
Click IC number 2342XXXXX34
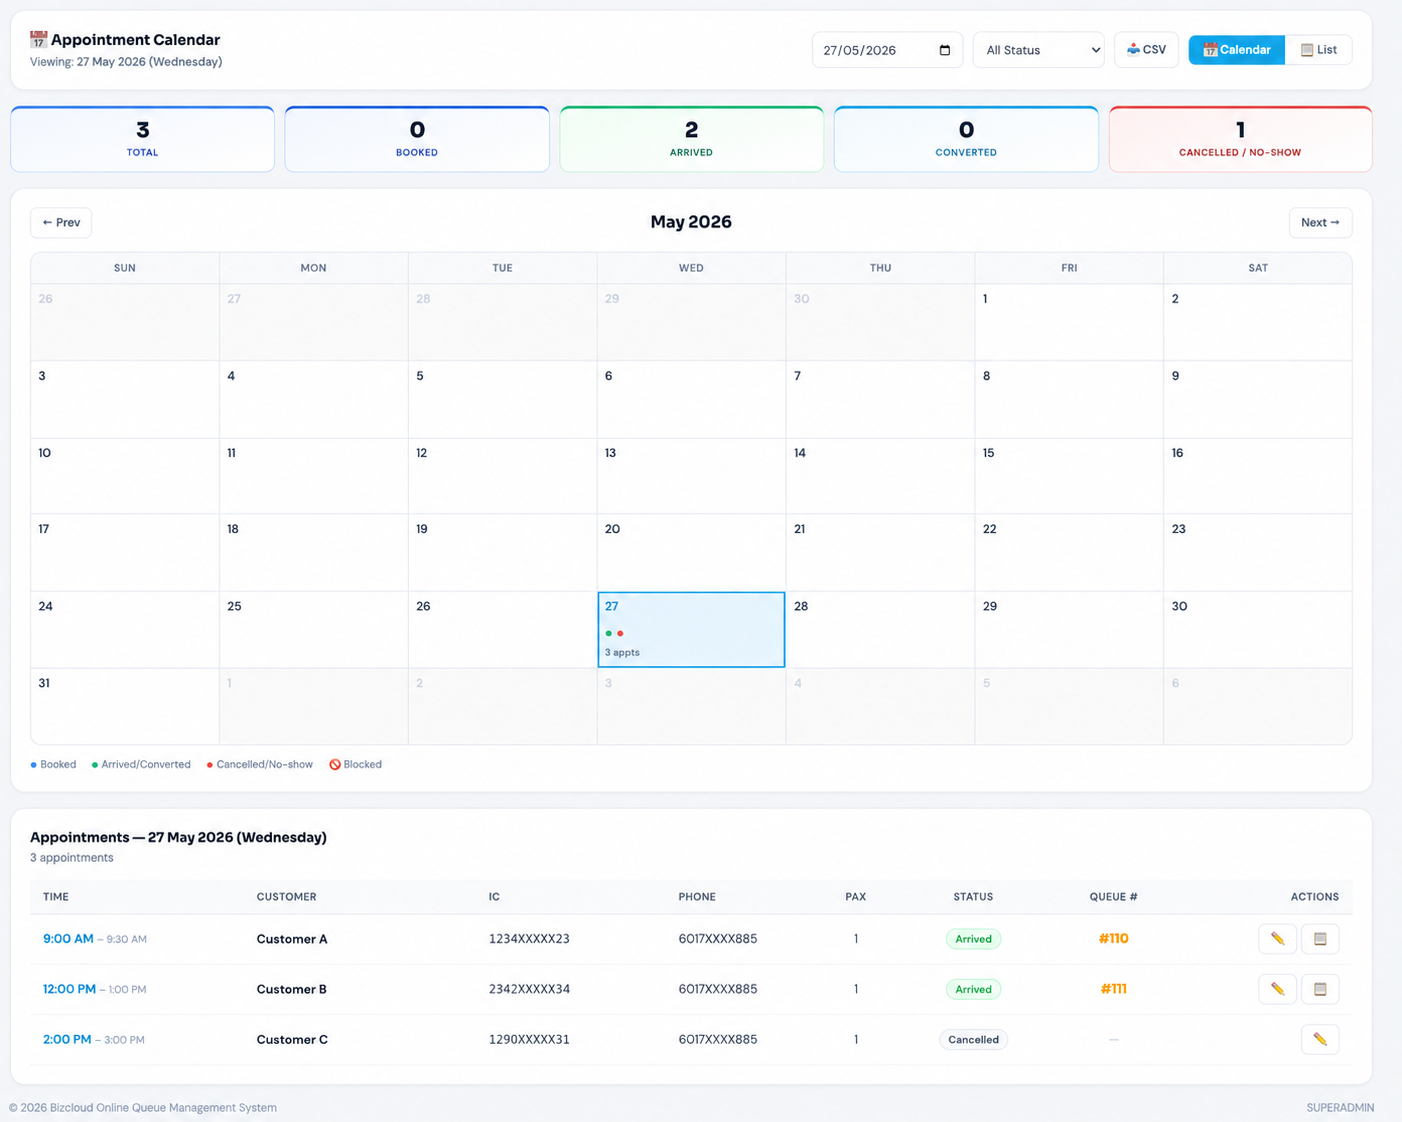tap(529, 989)
